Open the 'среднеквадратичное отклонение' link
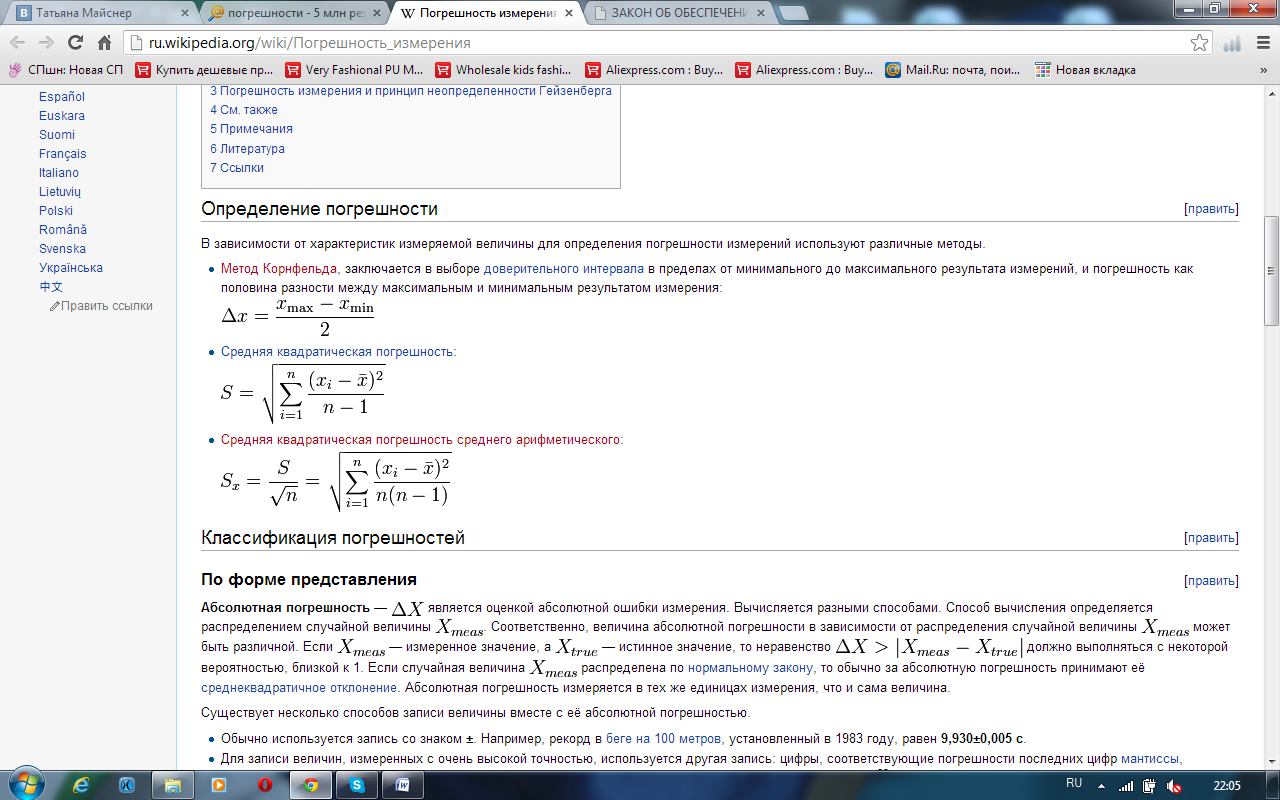1280x800 pixels. point(300,688)
